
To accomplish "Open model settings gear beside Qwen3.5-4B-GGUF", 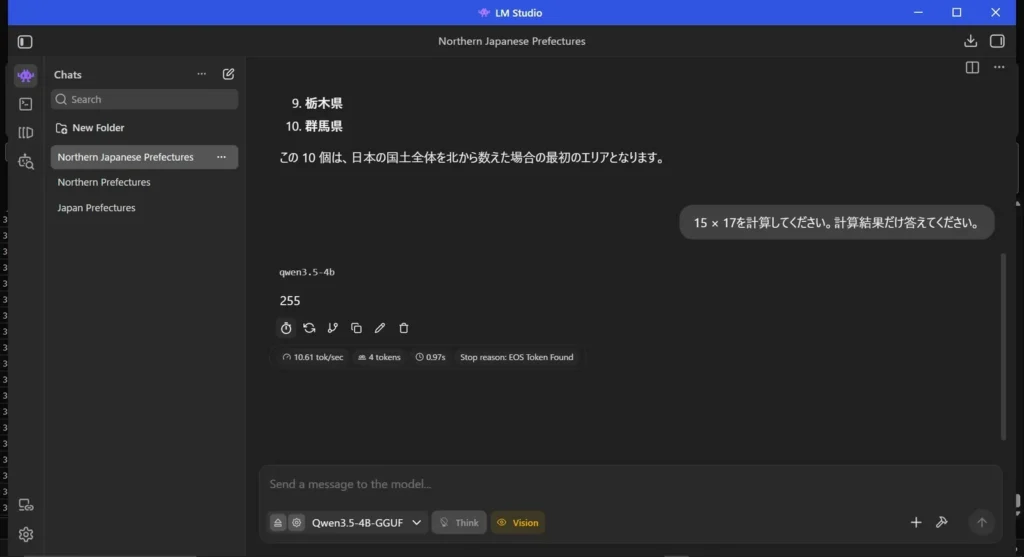I will click(296, 522).
